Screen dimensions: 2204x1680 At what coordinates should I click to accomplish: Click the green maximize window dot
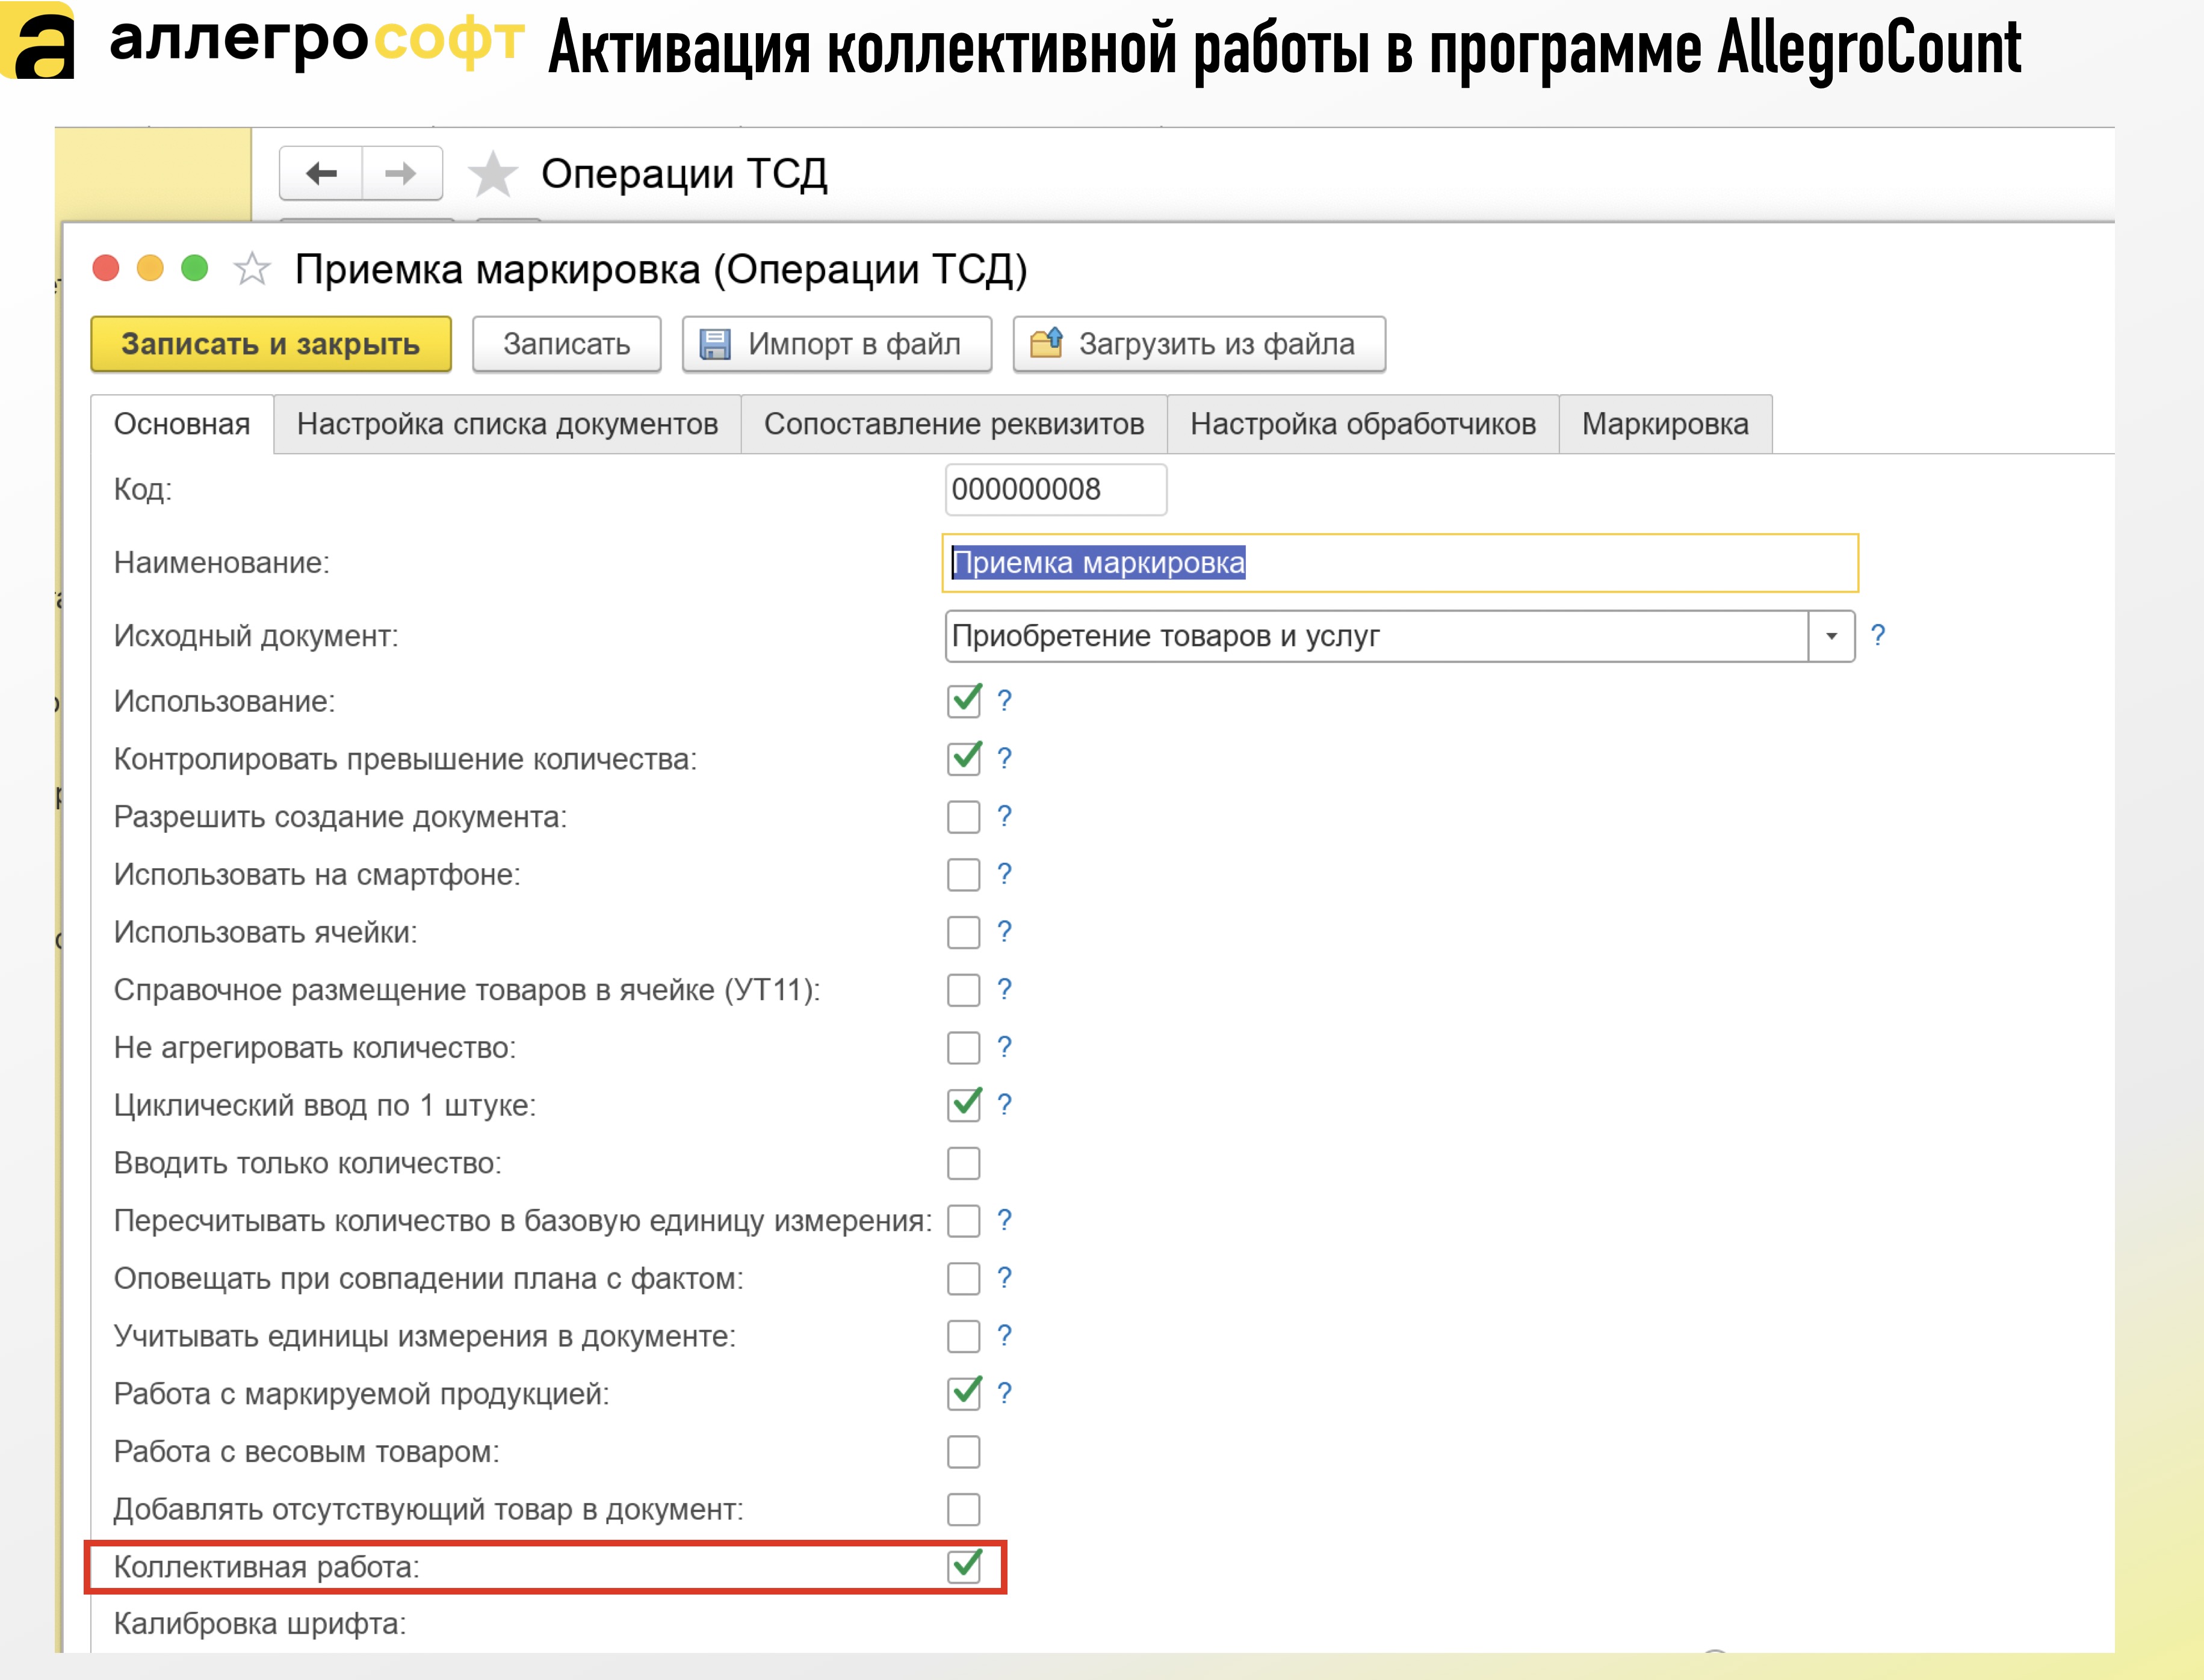click(195, 268)
